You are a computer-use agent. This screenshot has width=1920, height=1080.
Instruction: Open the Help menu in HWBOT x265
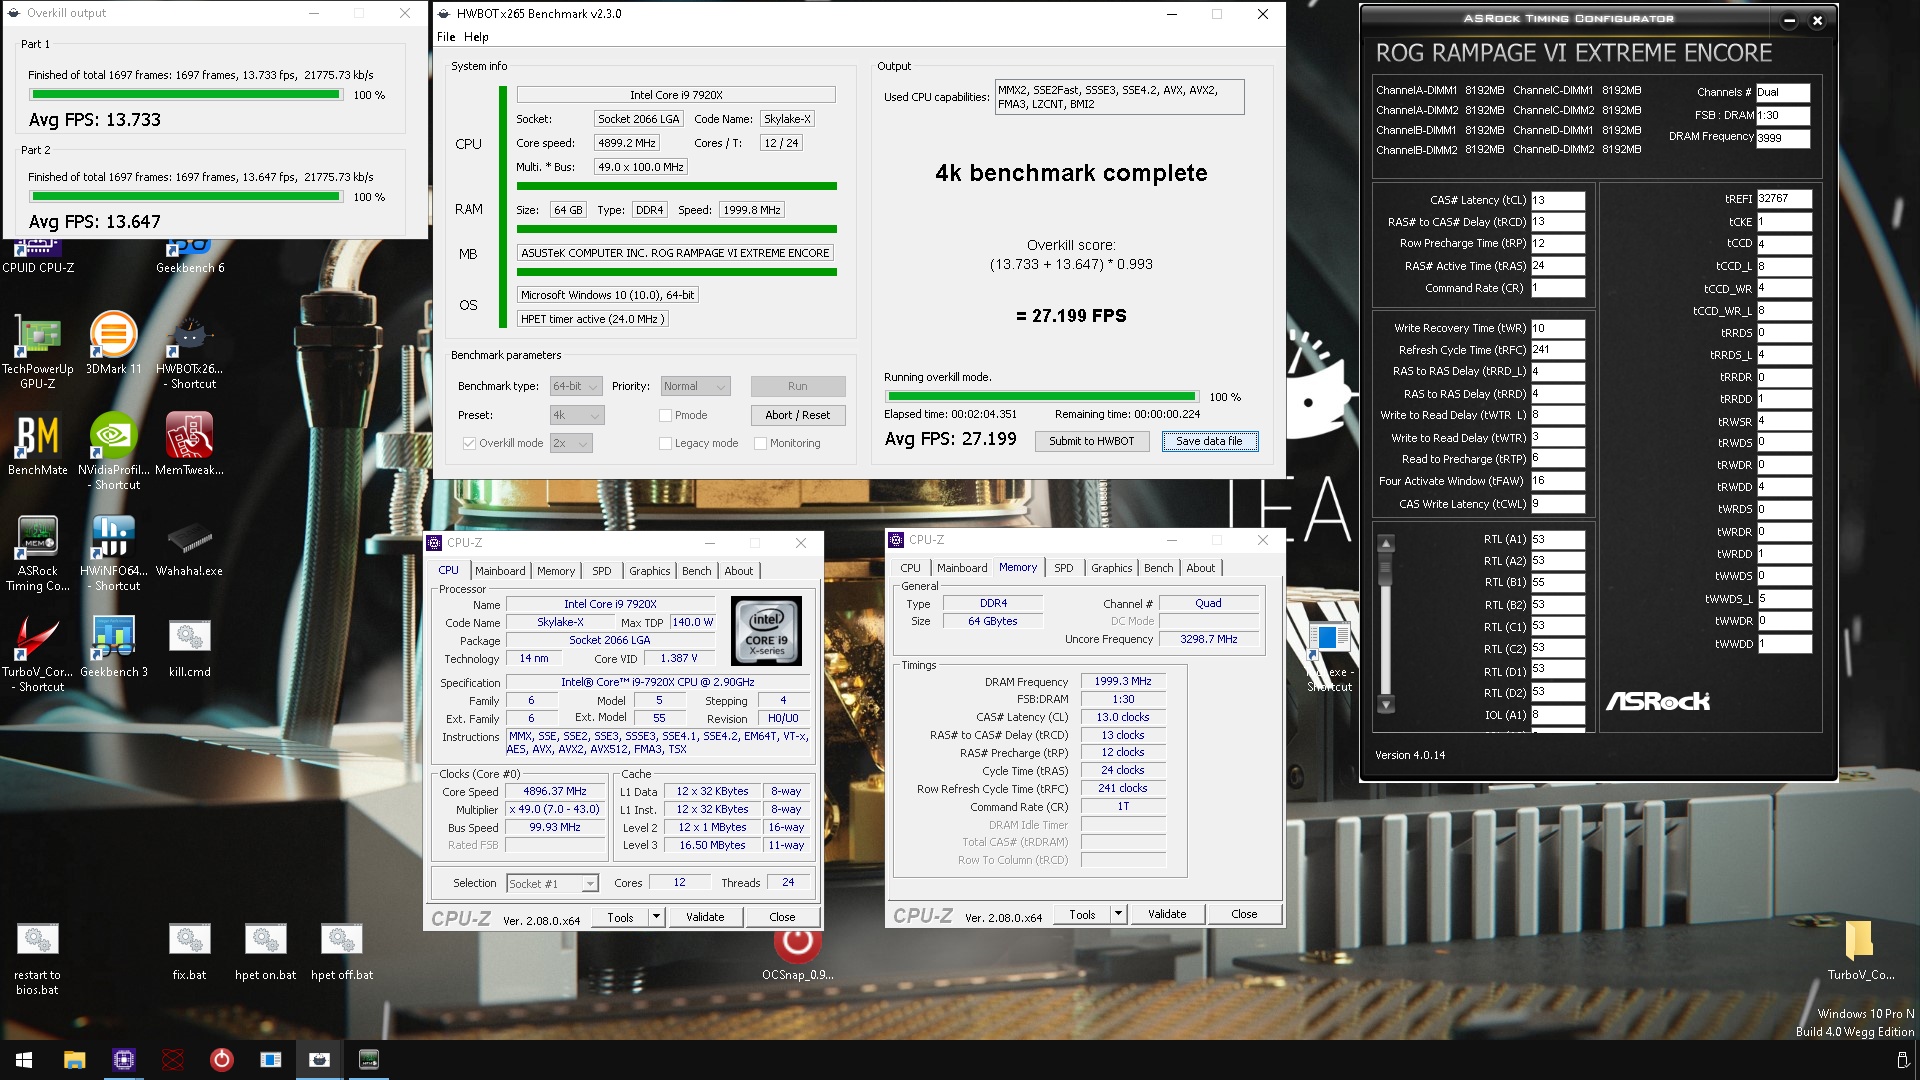pos(476,37)
